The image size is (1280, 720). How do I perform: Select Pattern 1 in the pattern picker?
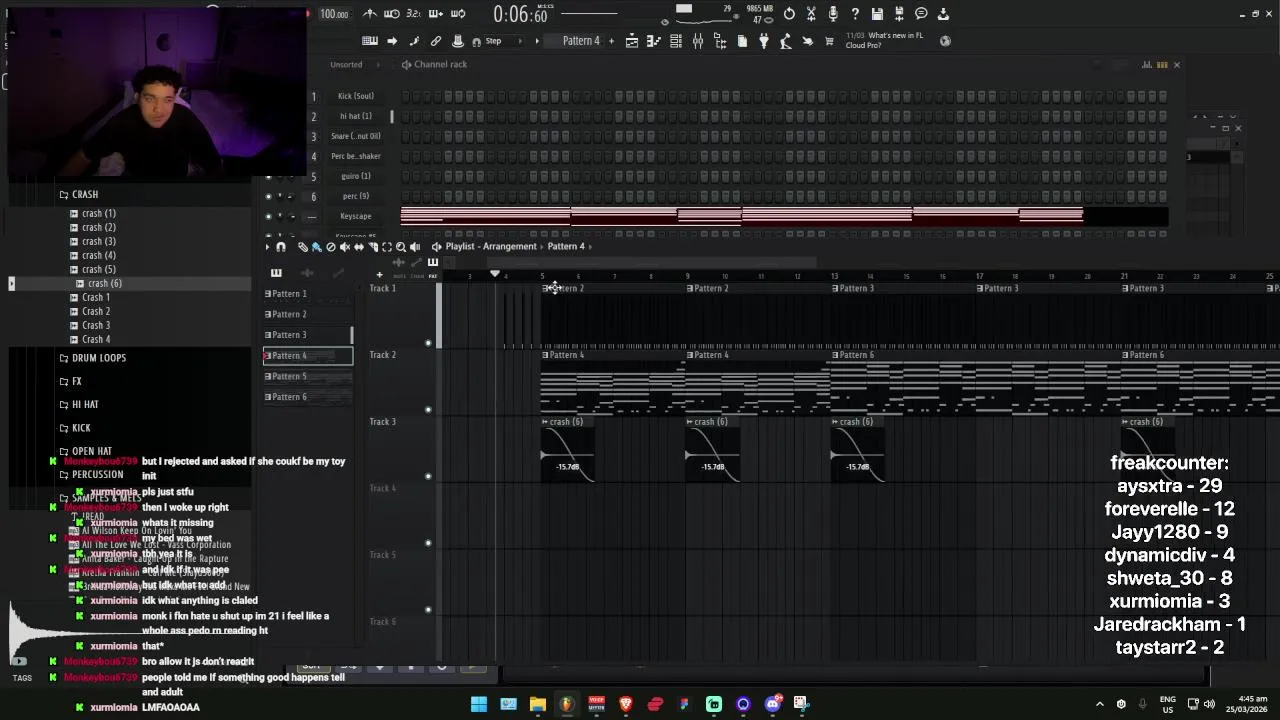pyautogui.click(x=308, y=294)
